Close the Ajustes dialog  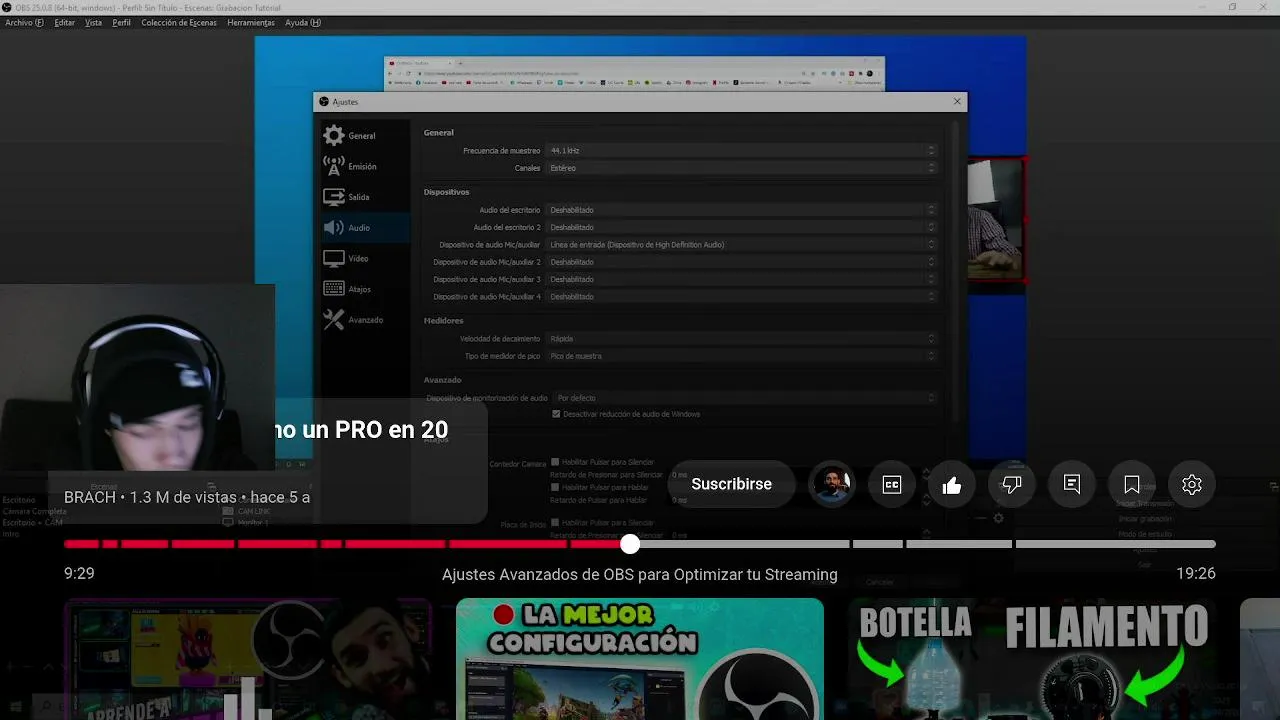957,101
